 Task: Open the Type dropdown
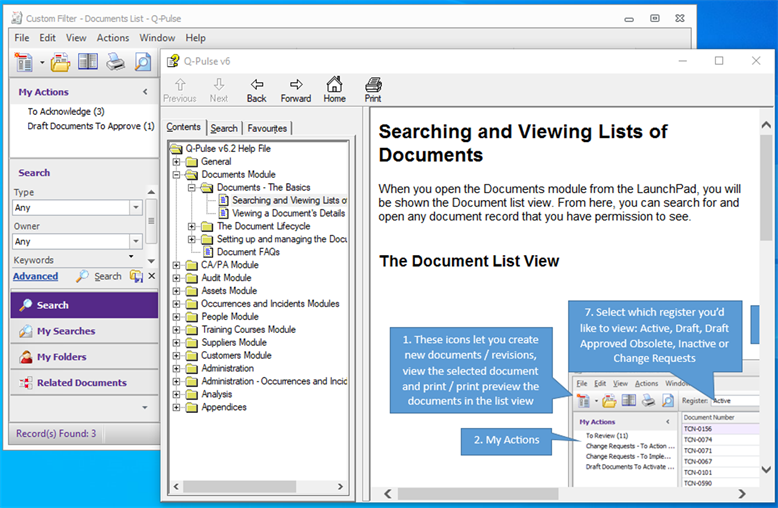[x=136, y=207]
